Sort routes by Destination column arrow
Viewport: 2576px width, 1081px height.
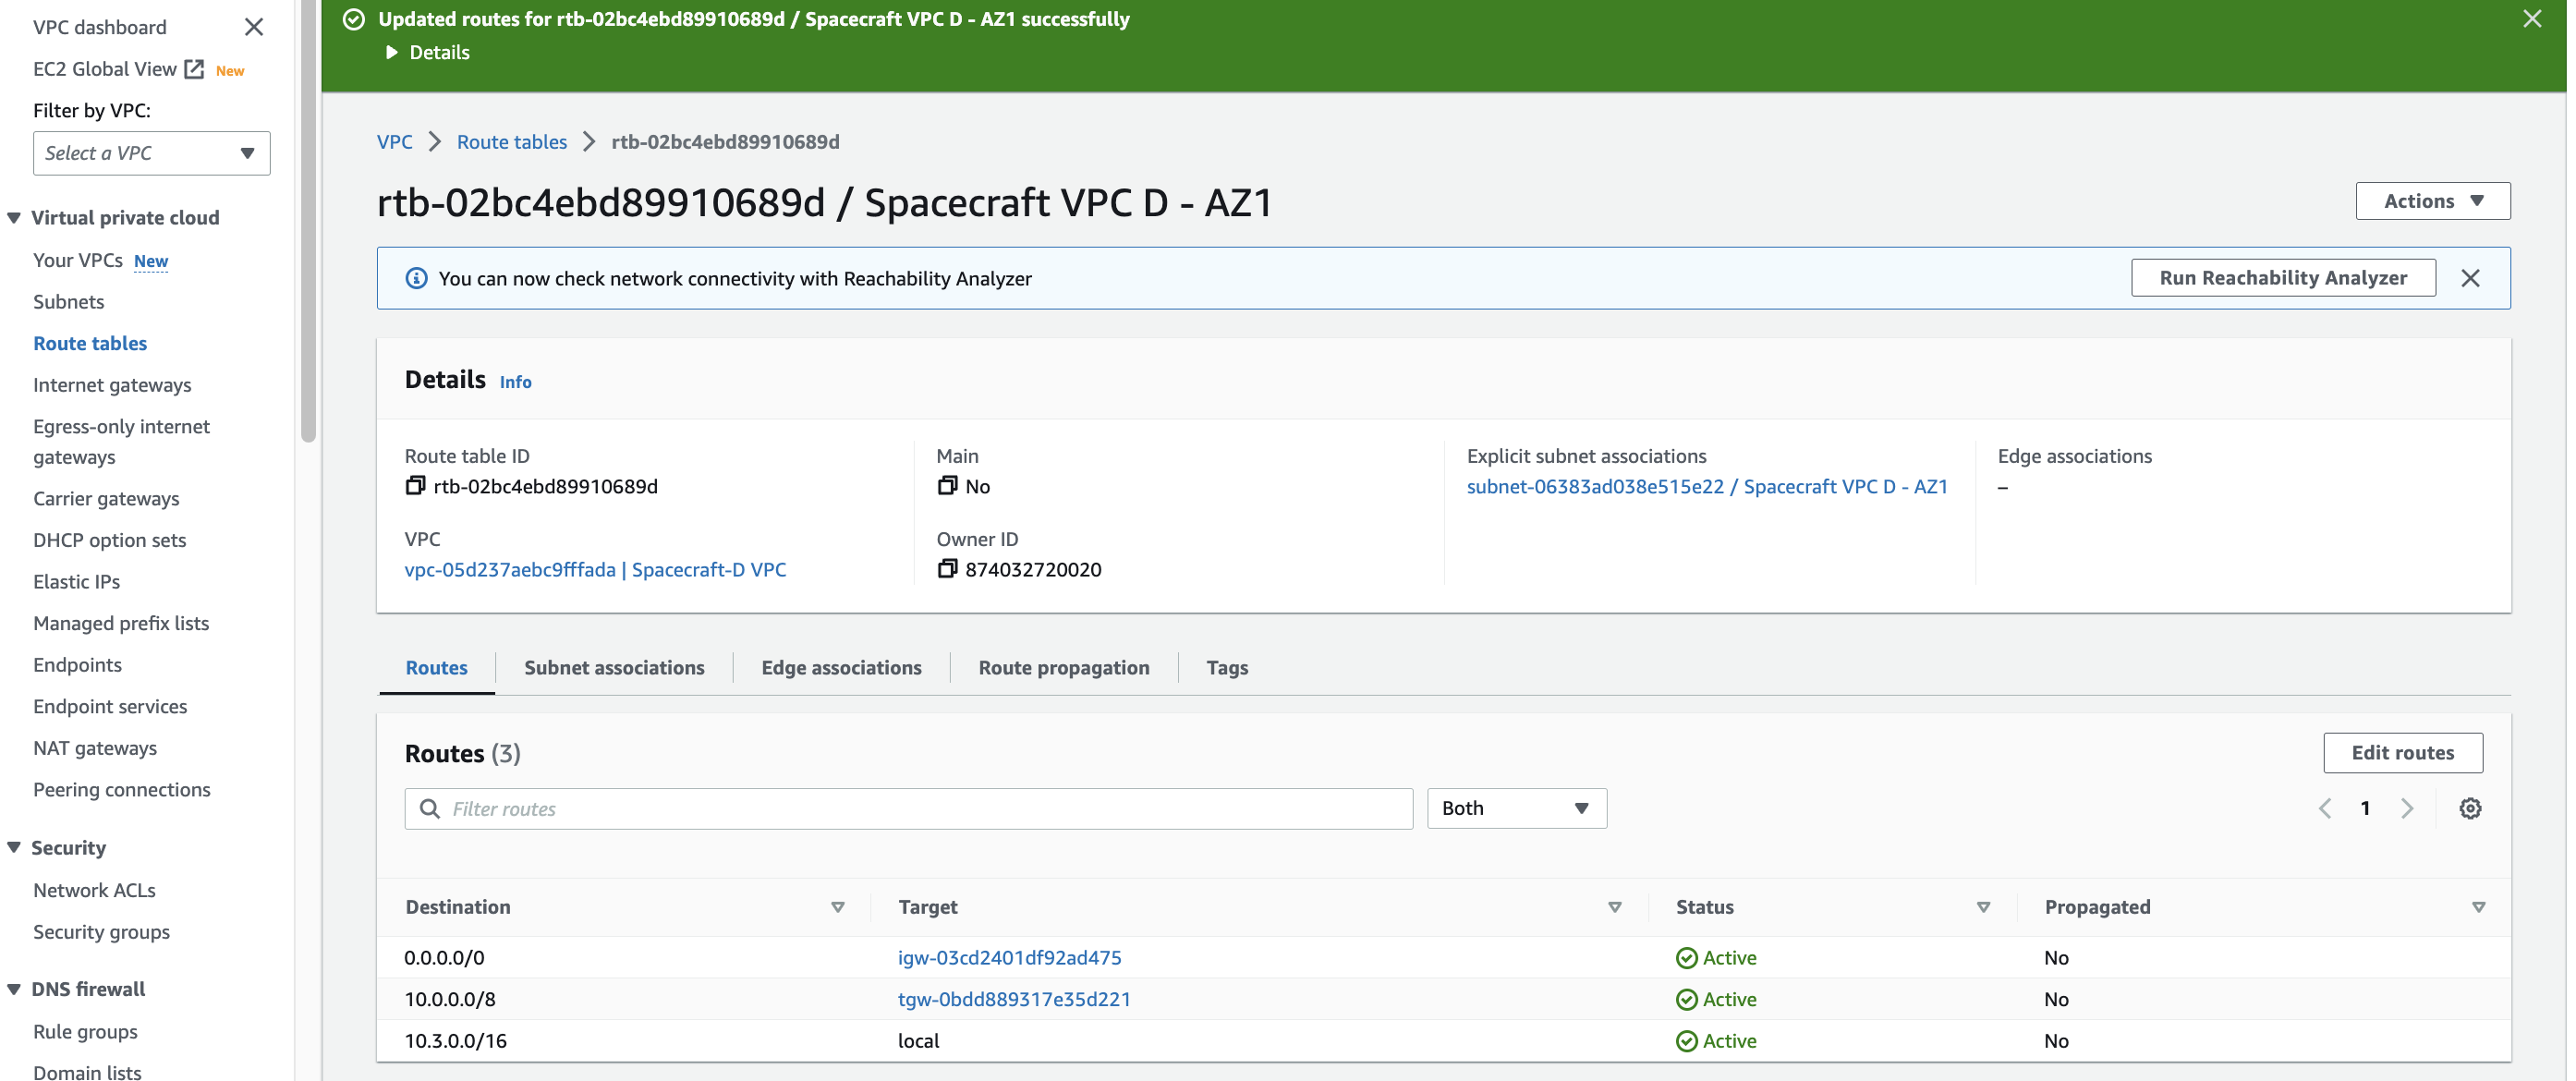(837, 907)
